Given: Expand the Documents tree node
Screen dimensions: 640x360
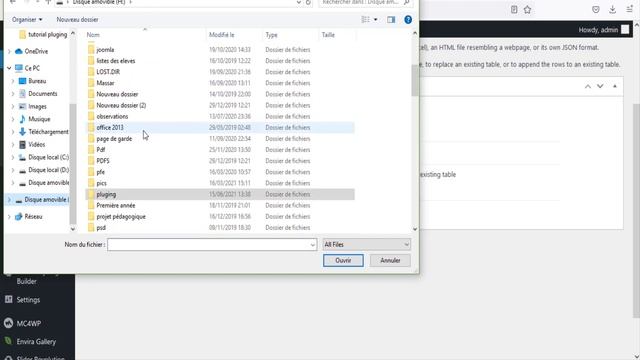Looking at the screenshot, I should coord(13,93).
